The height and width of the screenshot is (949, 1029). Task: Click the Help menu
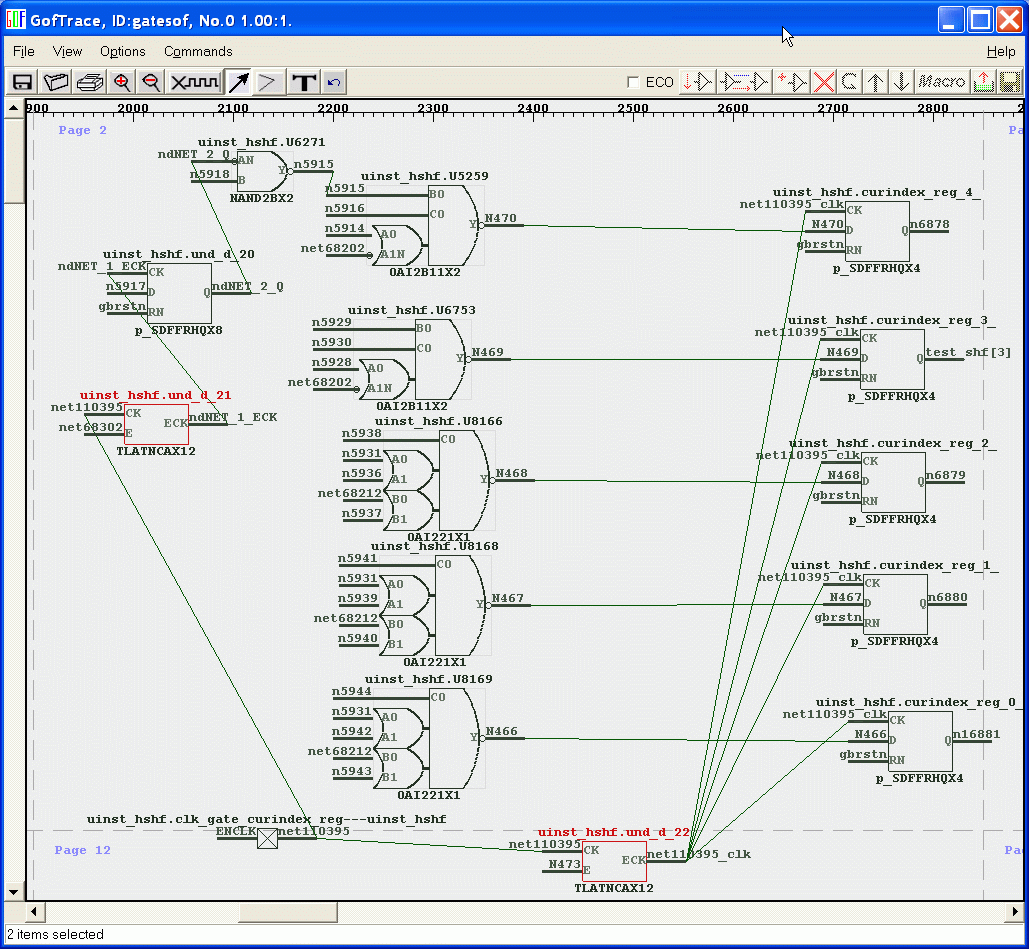click(x=1000, y=51)
